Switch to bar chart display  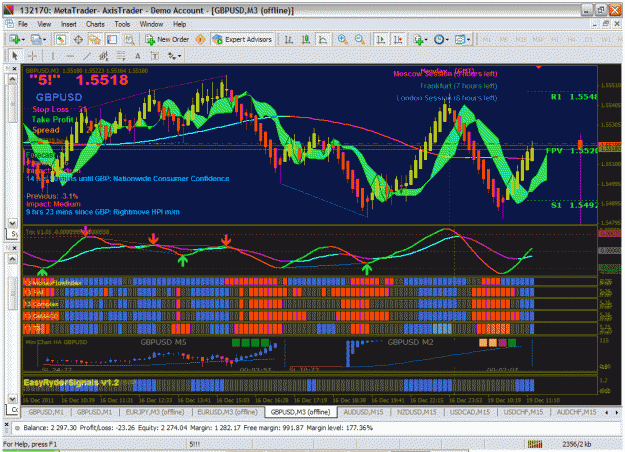click(289, 39)
